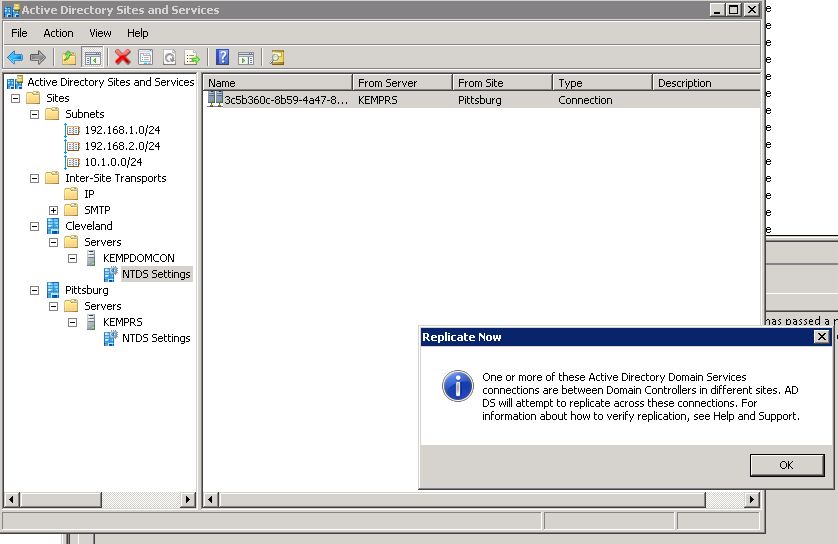Collapse the Inter-Site Transports node
Screen dimensions: 838x544
34,178
